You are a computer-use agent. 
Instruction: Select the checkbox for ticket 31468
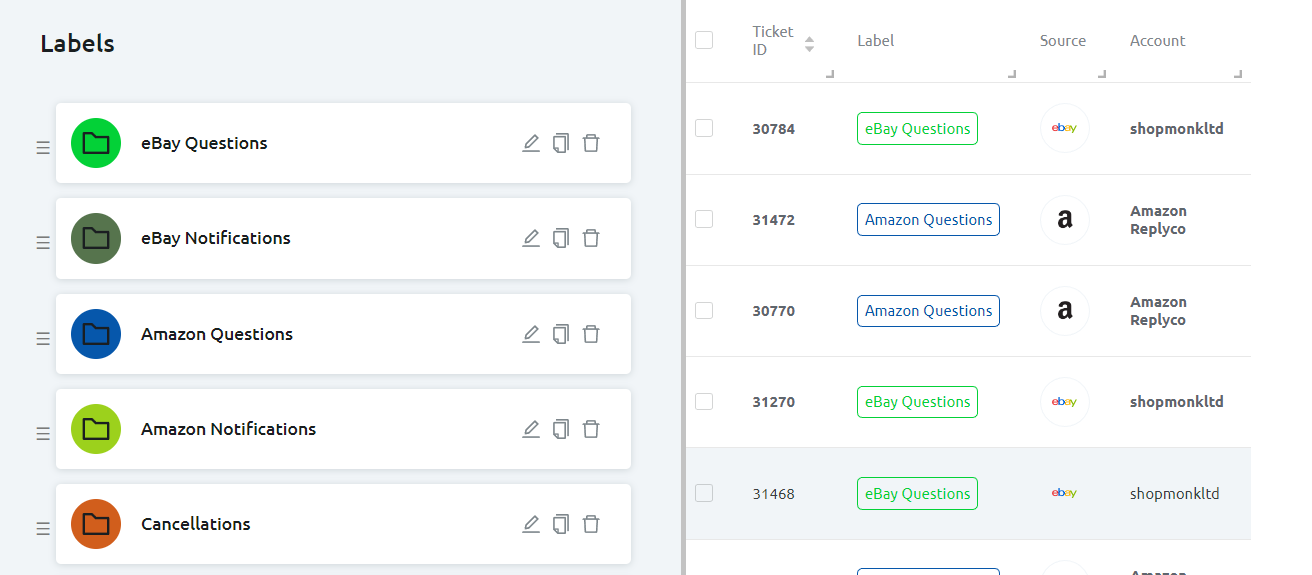point(704,493)
